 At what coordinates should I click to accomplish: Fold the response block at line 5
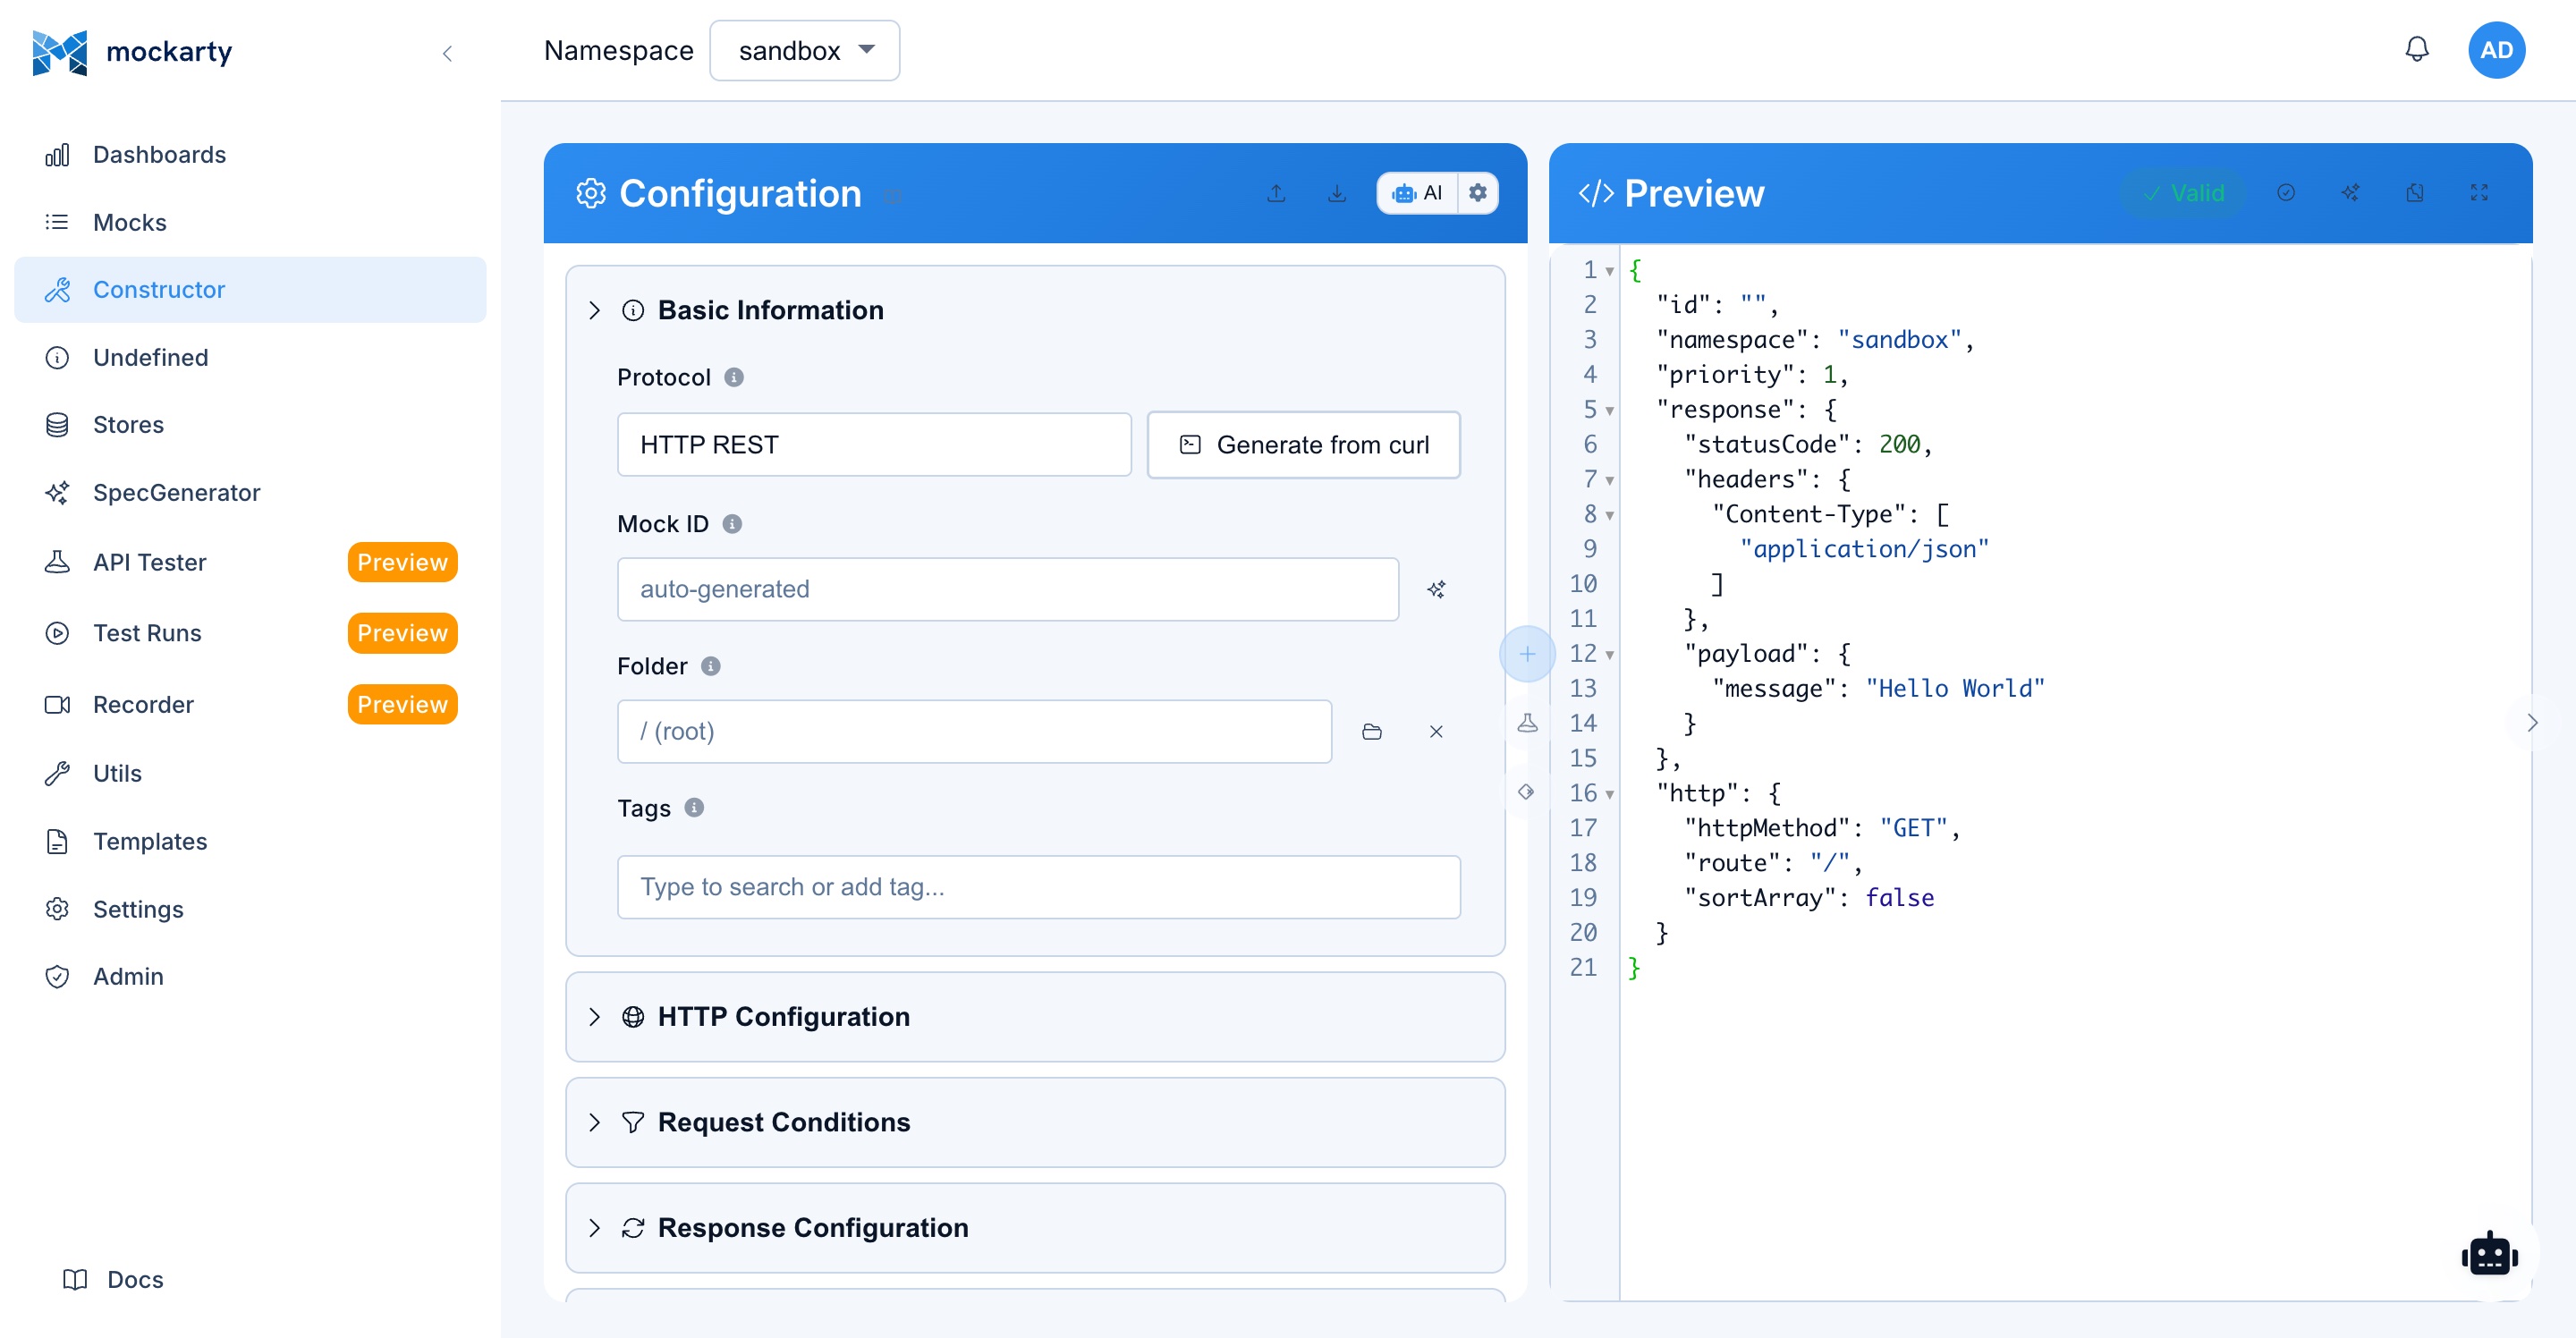tap(1610, 410)
